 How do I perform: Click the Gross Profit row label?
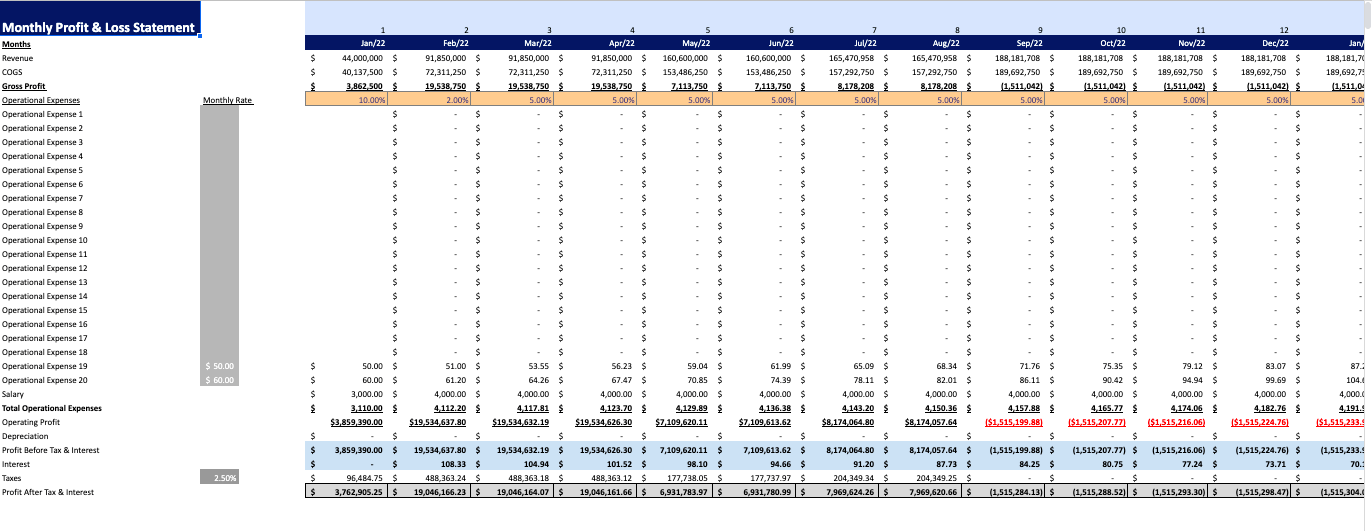[24, 86]
